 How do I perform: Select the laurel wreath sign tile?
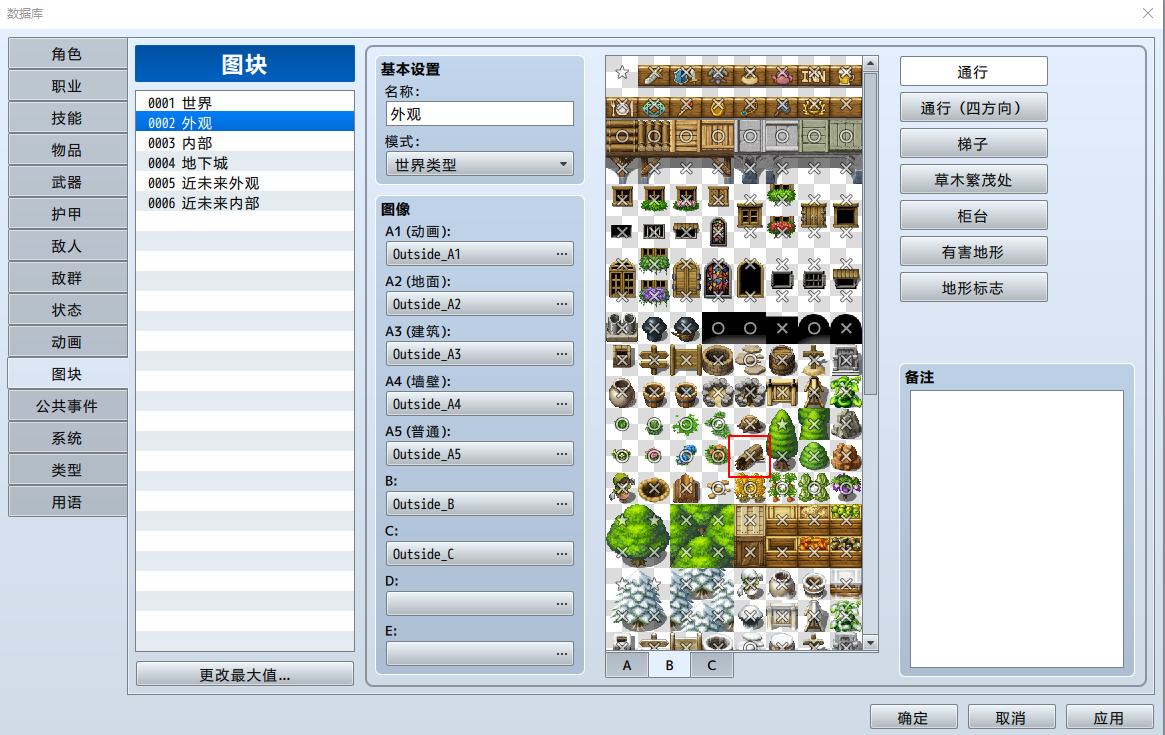coord(815,104)
